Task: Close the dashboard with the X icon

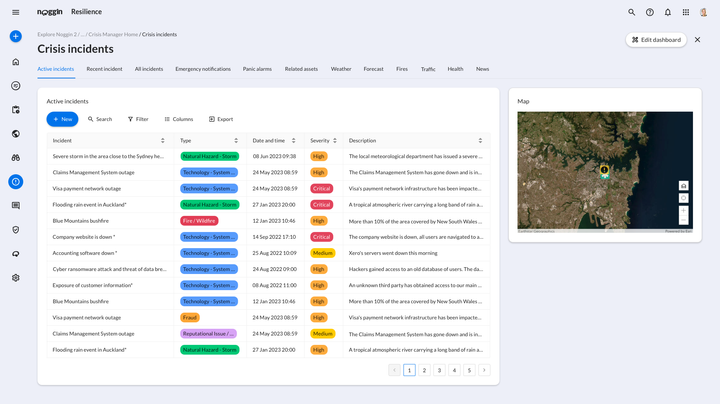Action: pyautogui.click(x=698, y=40)
